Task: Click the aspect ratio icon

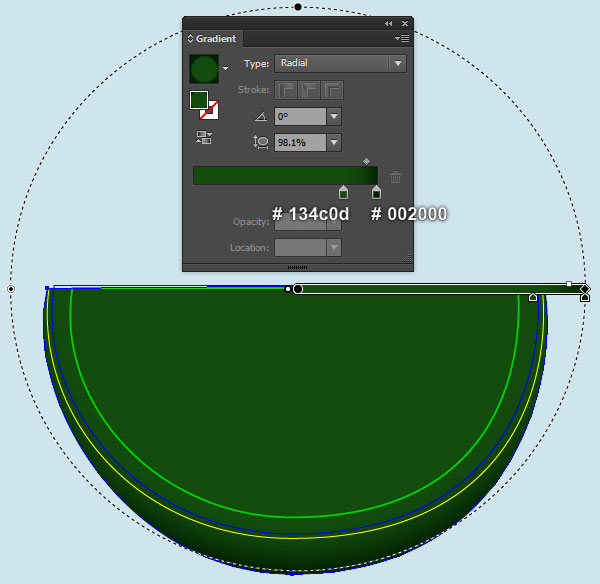Action: [x=261, y=142]
